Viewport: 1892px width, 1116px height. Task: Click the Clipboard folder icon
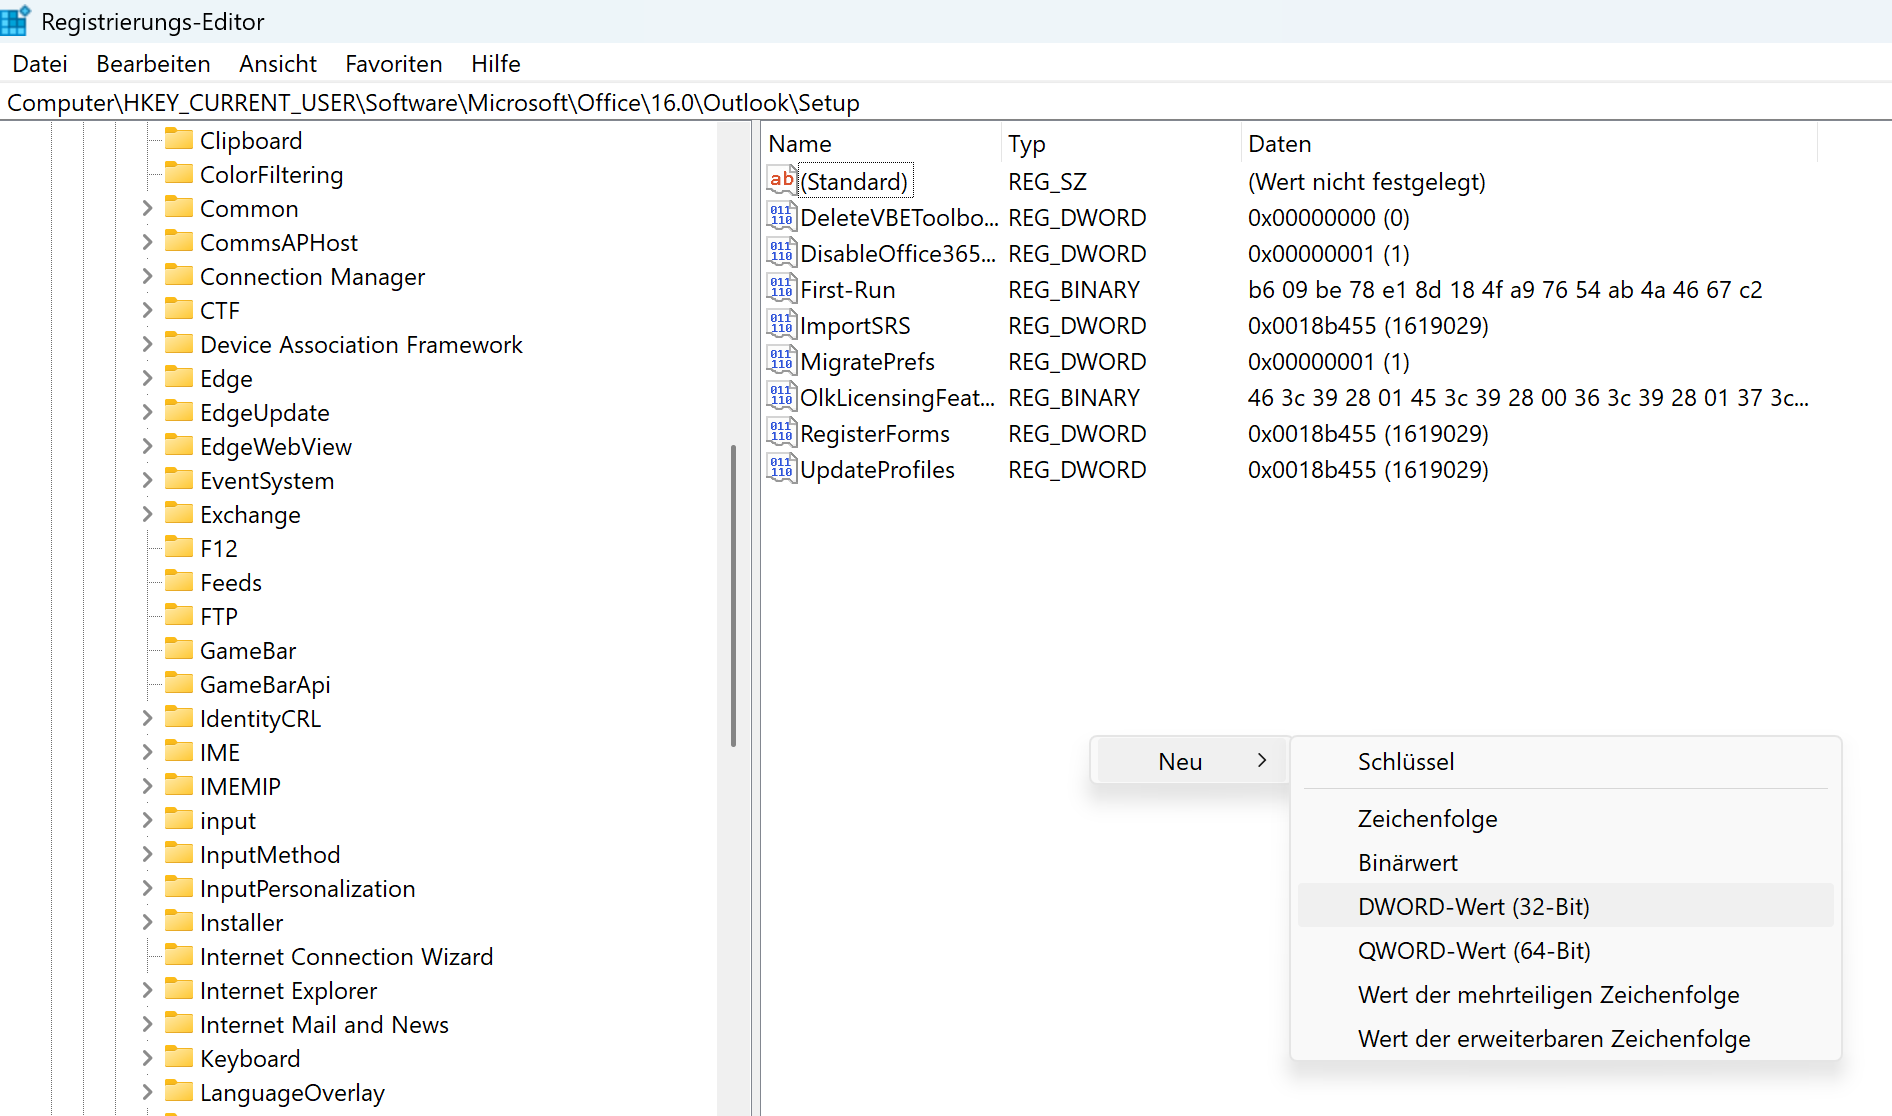[x=179, y=140]
